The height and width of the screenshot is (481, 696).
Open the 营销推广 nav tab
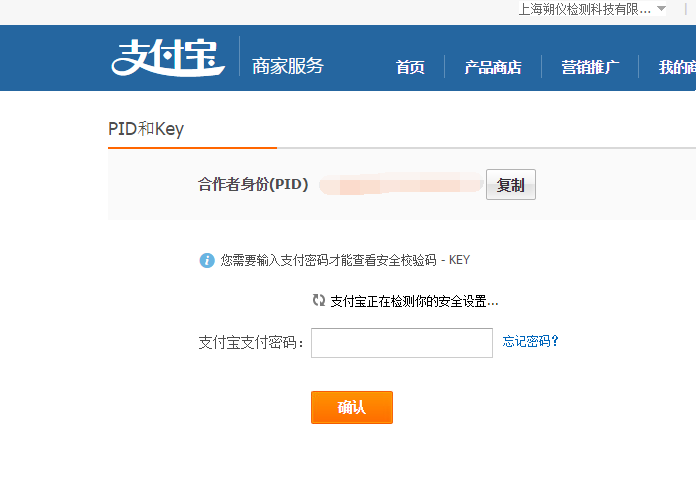(x=590, y=67)
